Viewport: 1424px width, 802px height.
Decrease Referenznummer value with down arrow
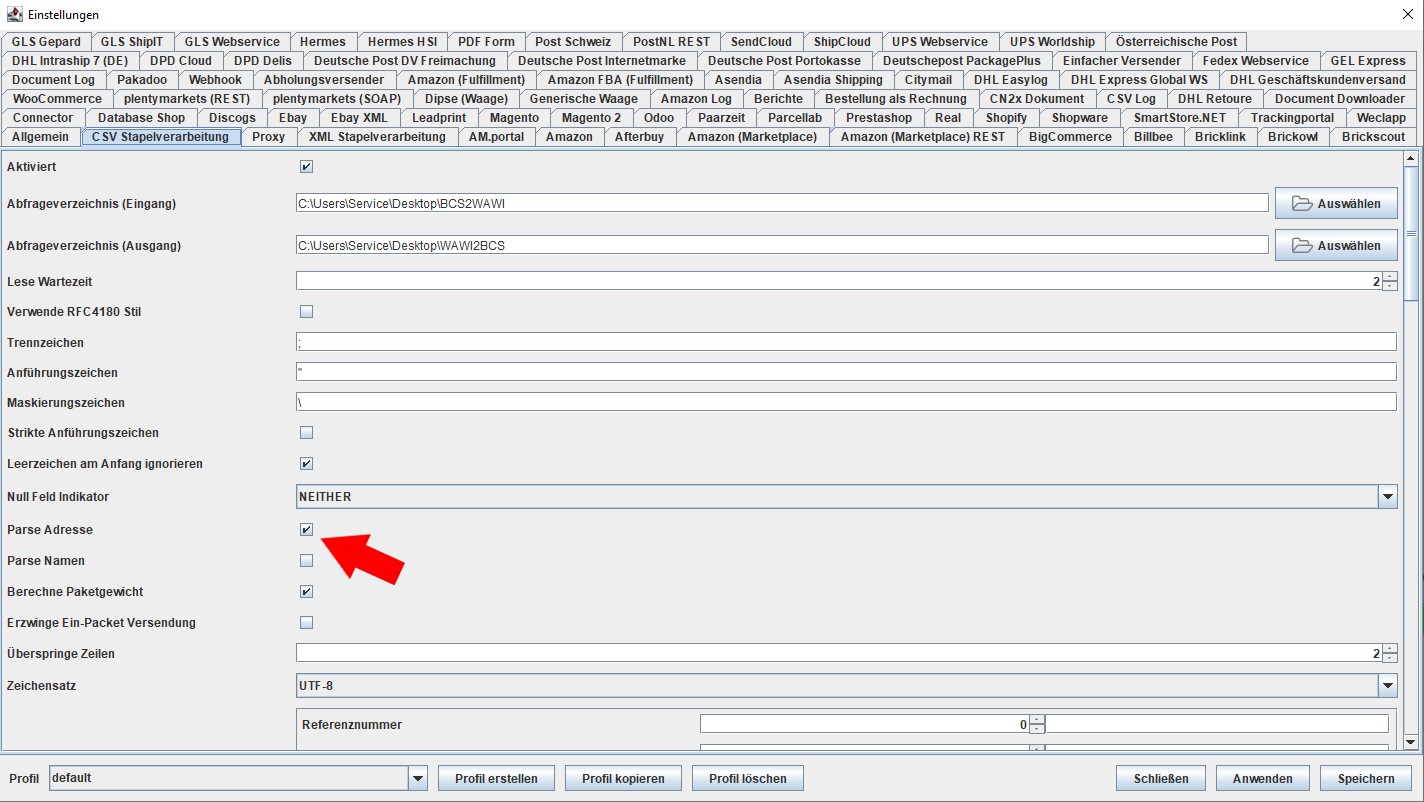(x=1037, y=729)
